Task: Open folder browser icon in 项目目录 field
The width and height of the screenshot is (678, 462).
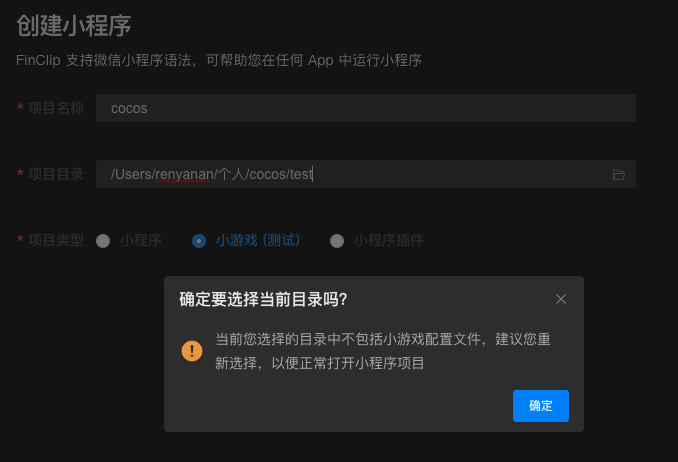Action: pyautogui.click(x=618, y=175)
